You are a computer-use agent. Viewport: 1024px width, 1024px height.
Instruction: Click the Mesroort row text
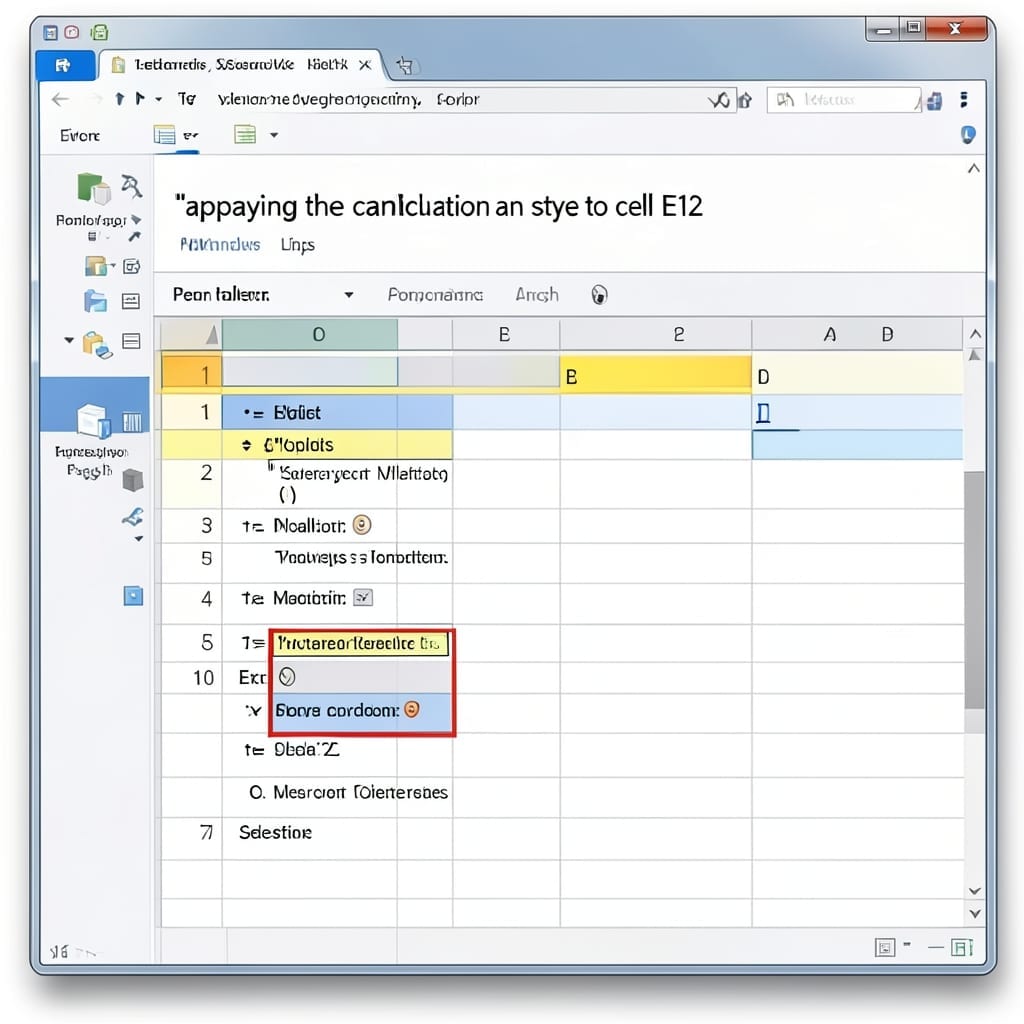click(360, 792)
